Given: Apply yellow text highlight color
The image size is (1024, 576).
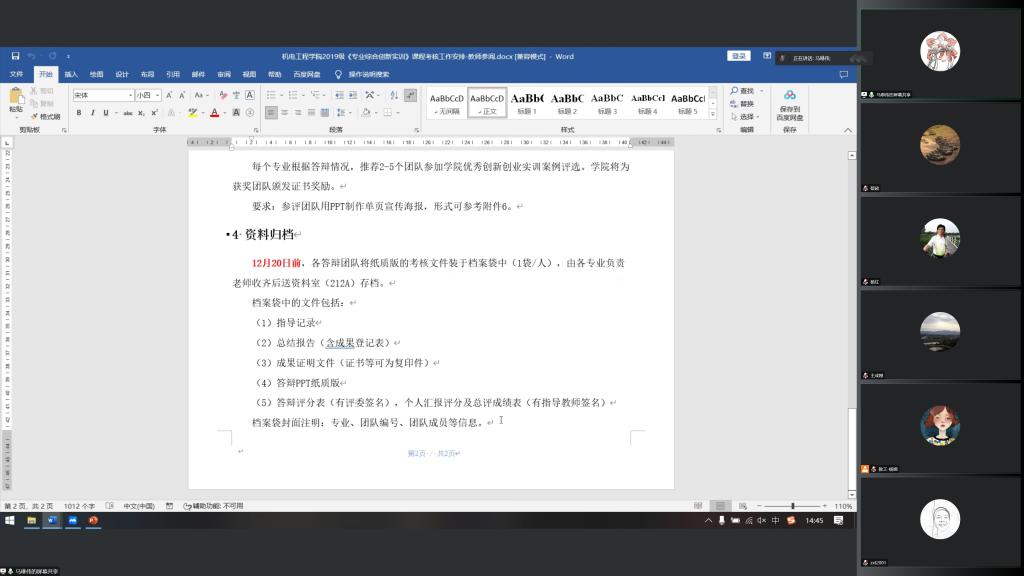Looking at the screenshot, I should (192, 113).
